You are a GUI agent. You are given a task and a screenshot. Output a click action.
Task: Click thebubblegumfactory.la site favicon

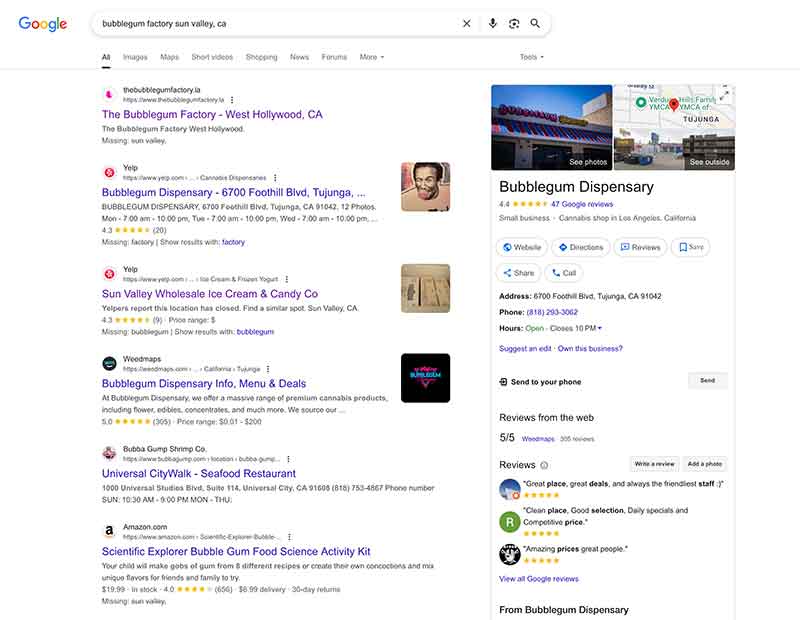tap(109, 94)
